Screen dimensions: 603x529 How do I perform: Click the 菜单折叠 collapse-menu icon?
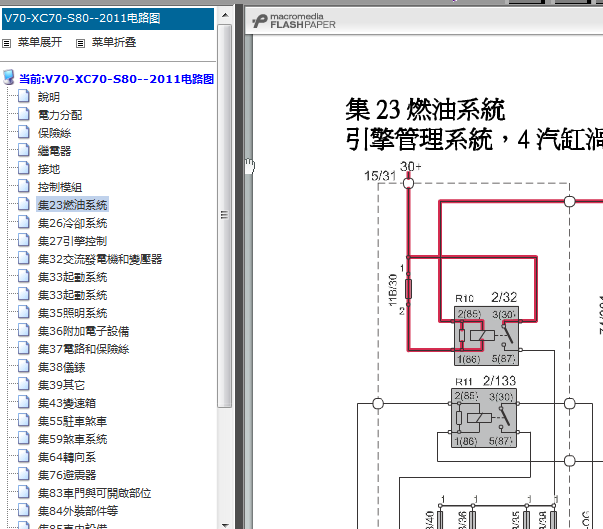80,43
